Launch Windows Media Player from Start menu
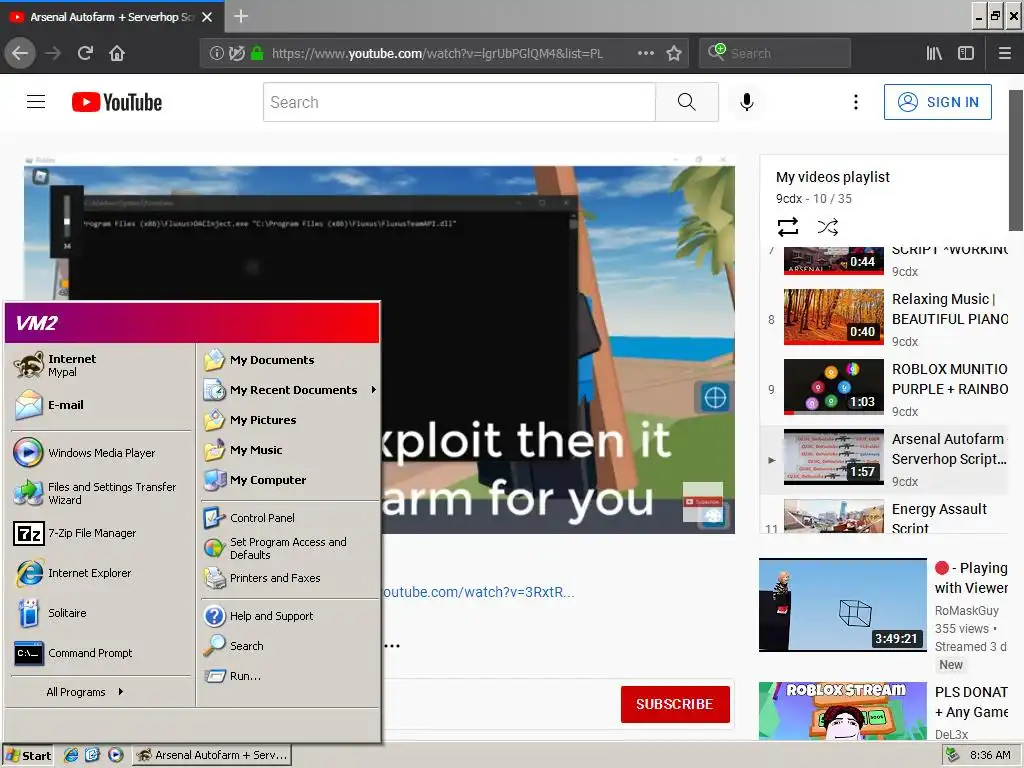Image resolution: width=1024 pixels, height=768 pixels. (84, 453)
